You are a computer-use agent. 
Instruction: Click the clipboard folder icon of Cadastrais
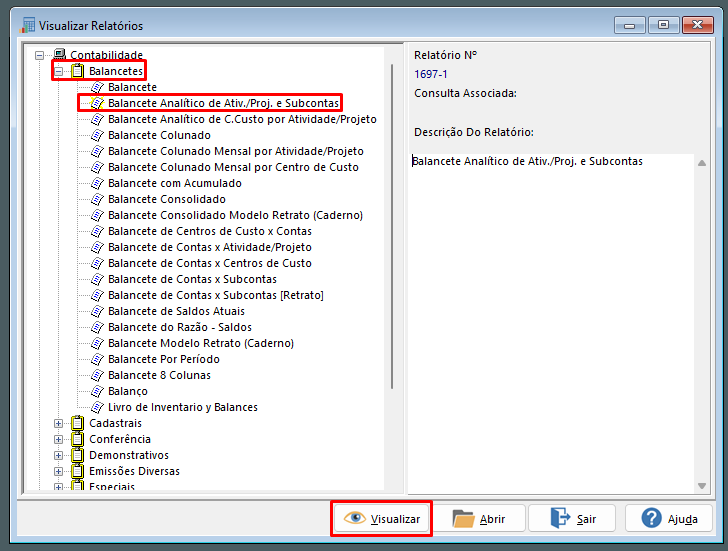click(x=78, y=423)
